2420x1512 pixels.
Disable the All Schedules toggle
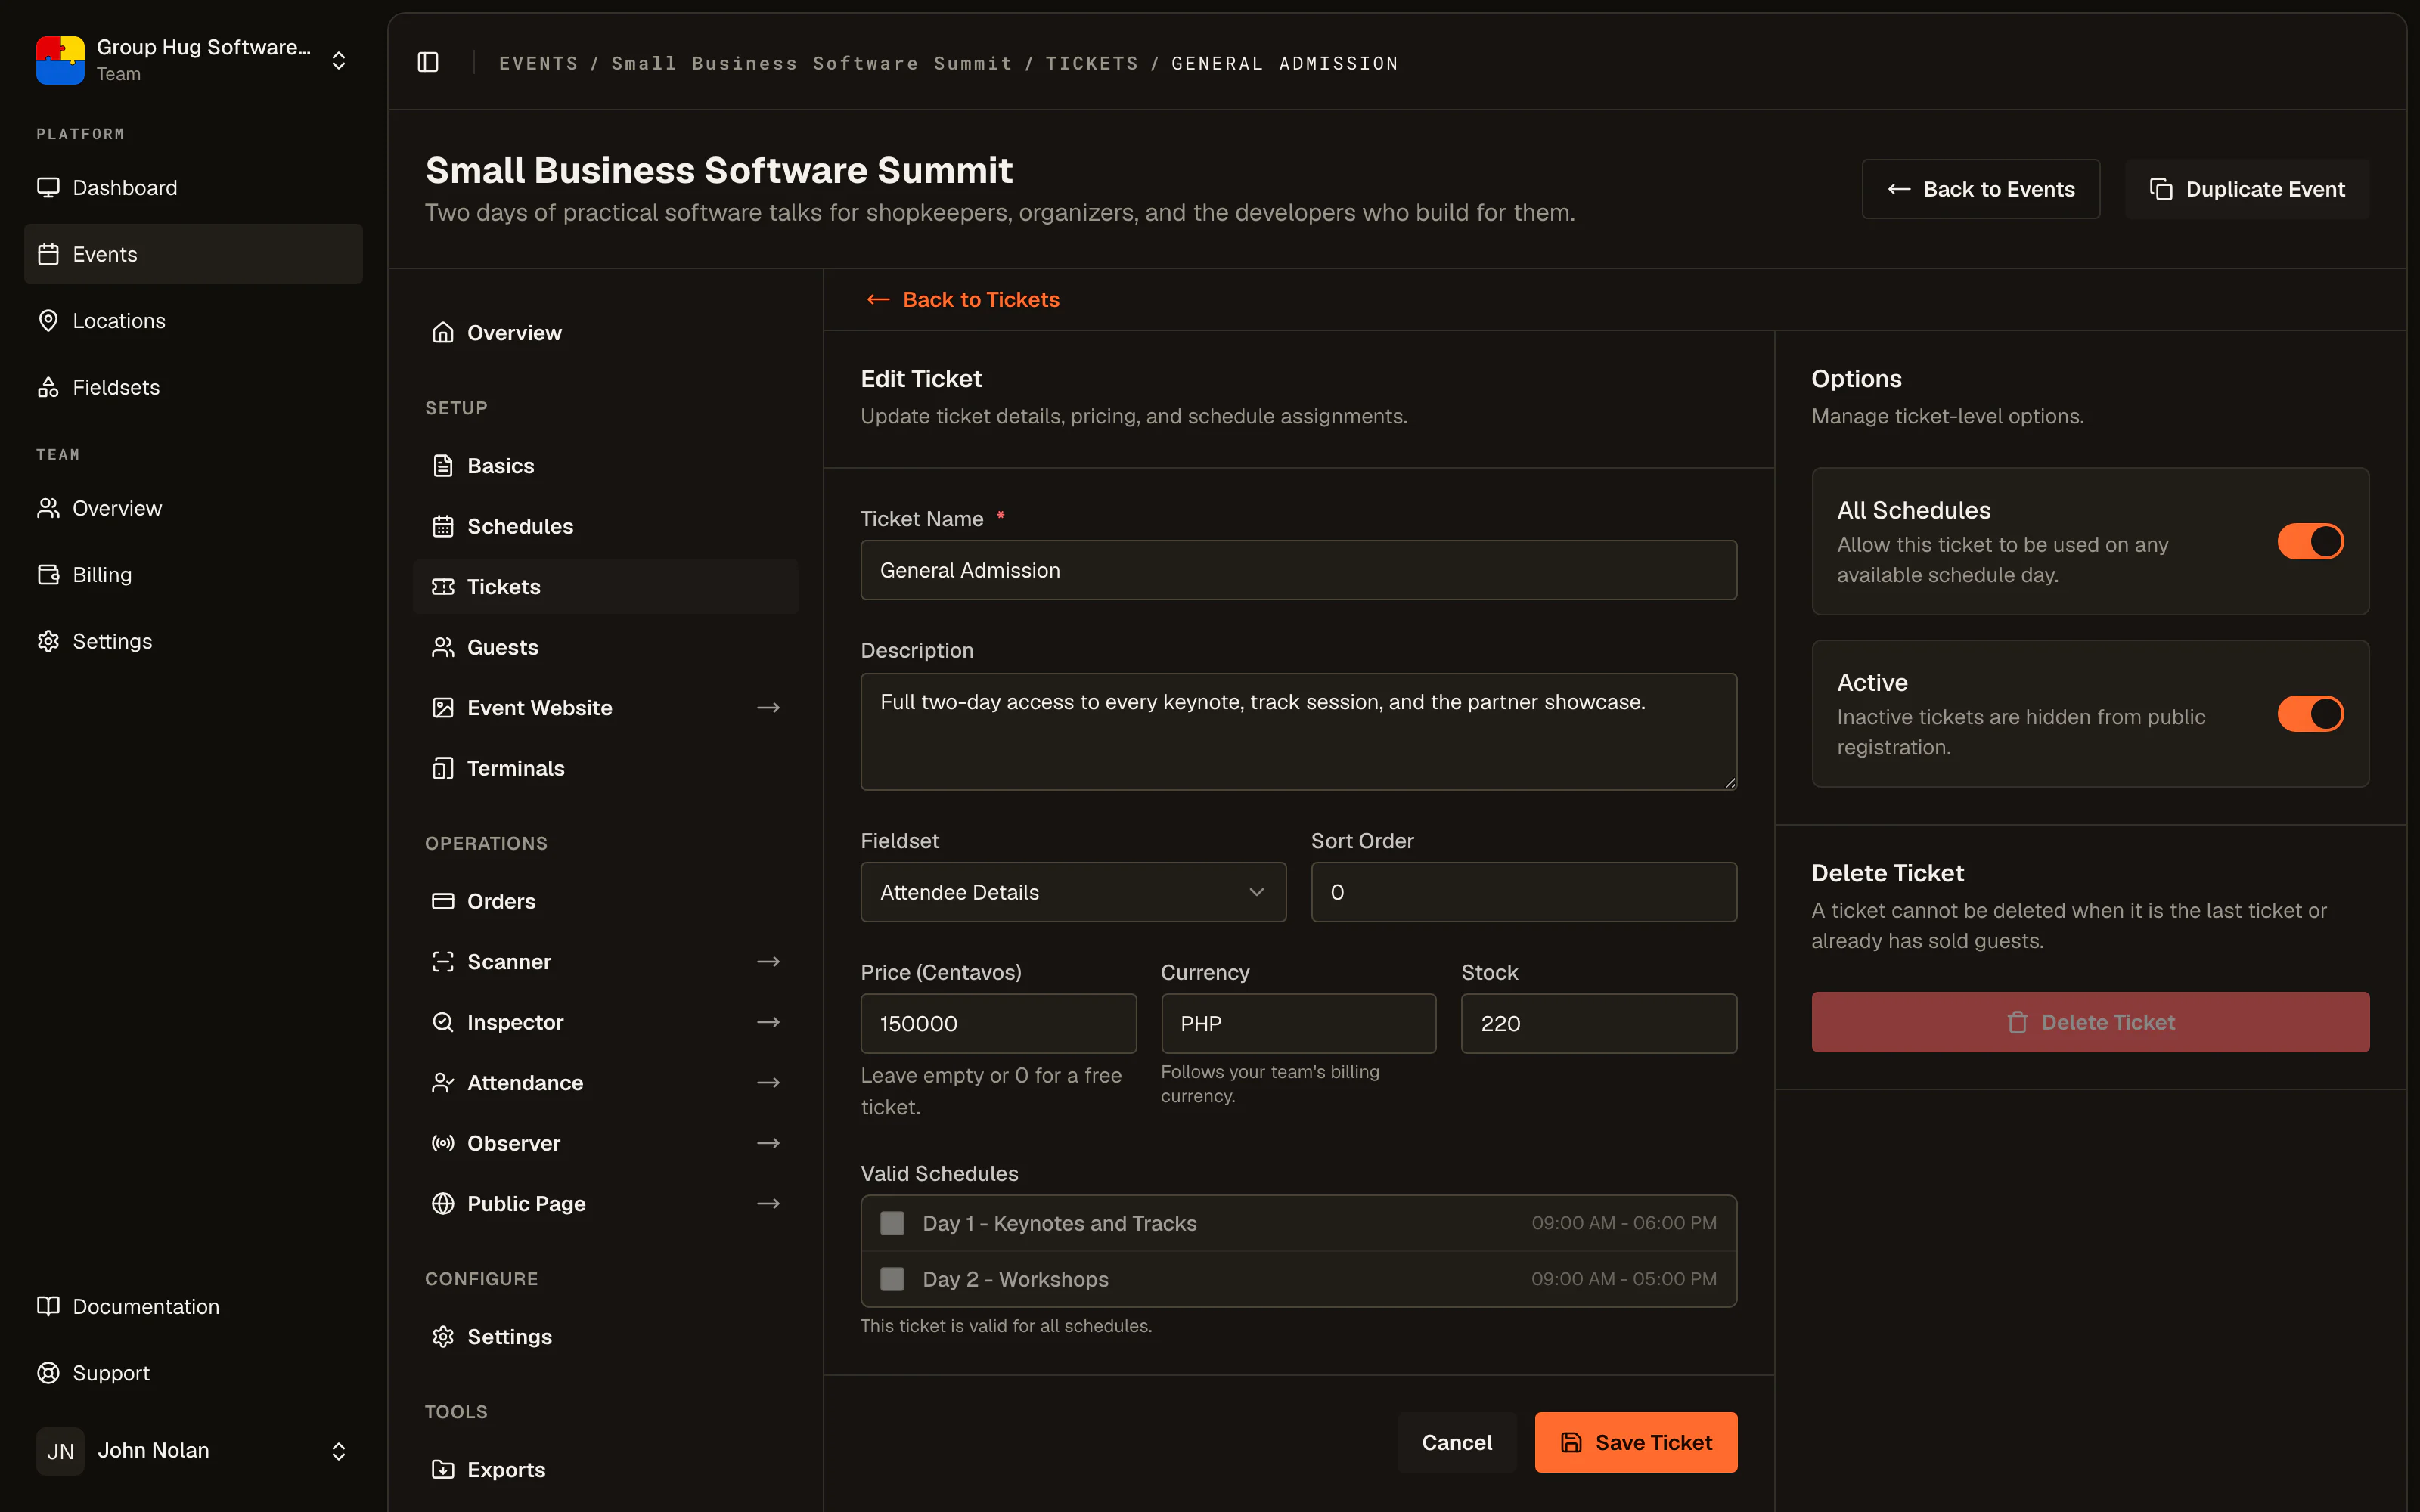tap(2310, 541)
